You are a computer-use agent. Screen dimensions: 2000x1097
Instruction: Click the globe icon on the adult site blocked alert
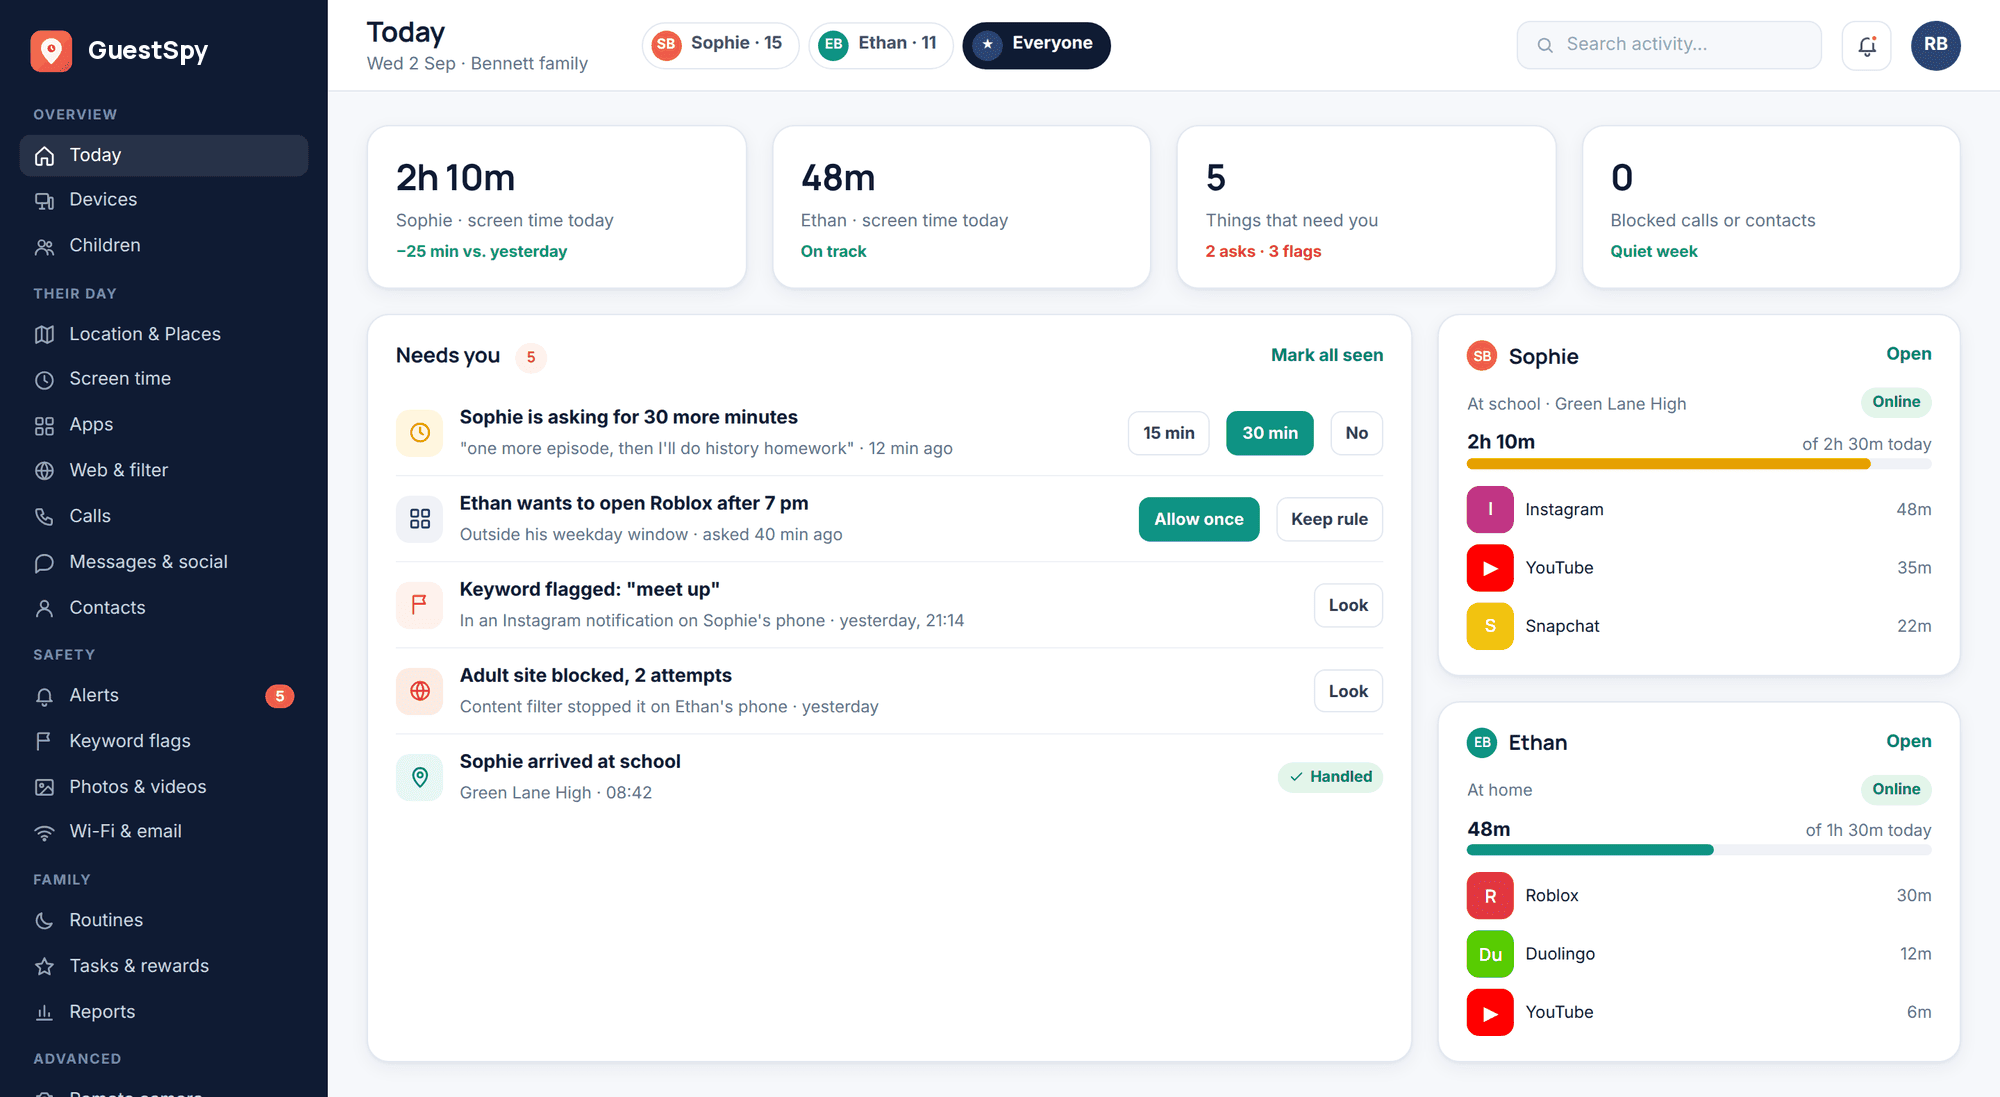click(x=420, y=691)
